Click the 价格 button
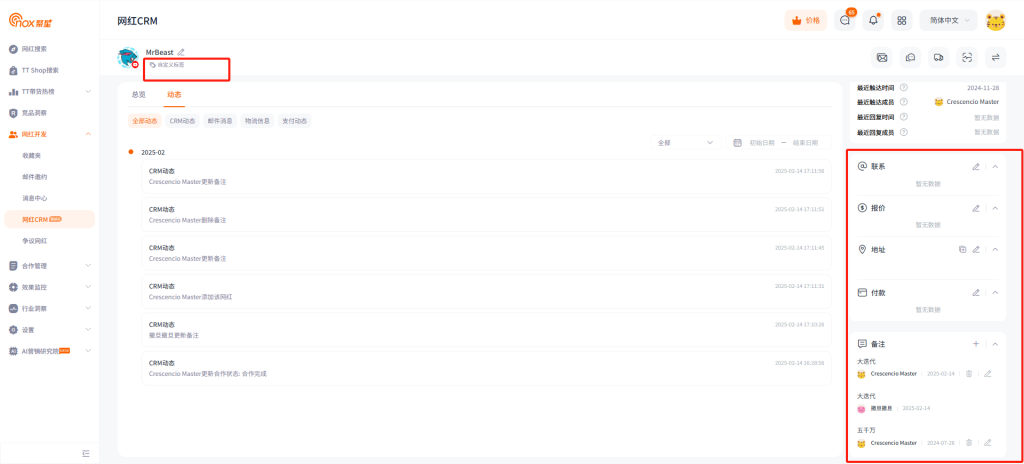1024x464 pixels. pos(806,20)
